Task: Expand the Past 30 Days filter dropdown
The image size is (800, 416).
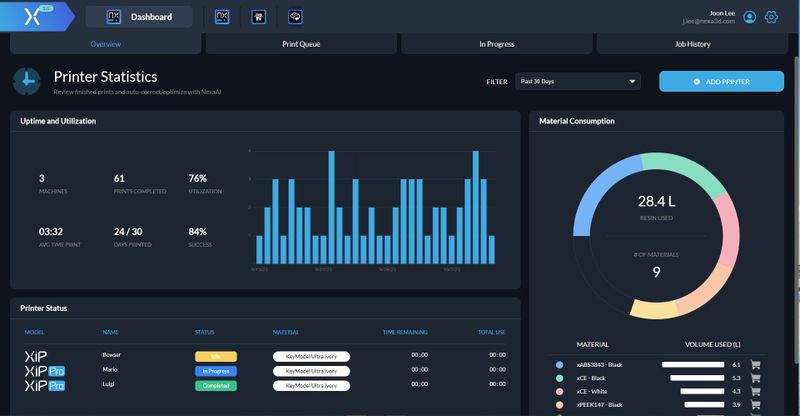Action: pyautogui.click(x=578, y=81)
